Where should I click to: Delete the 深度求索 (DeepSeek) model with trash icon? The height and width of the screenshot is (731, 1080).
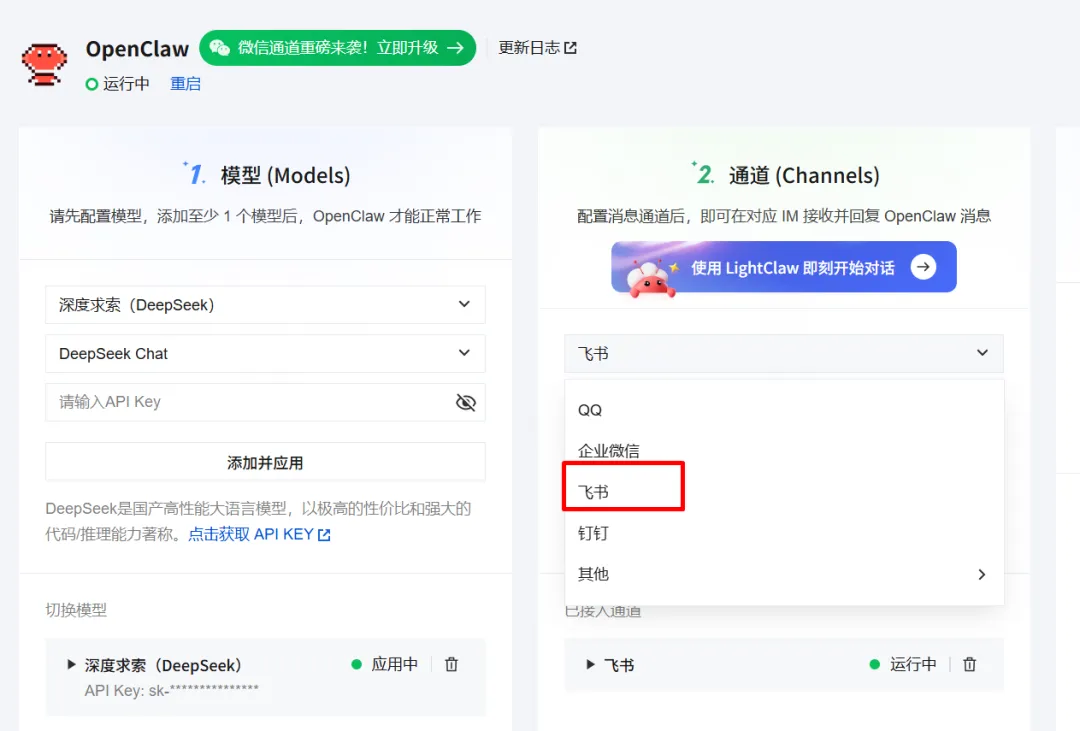click(451, 664)
